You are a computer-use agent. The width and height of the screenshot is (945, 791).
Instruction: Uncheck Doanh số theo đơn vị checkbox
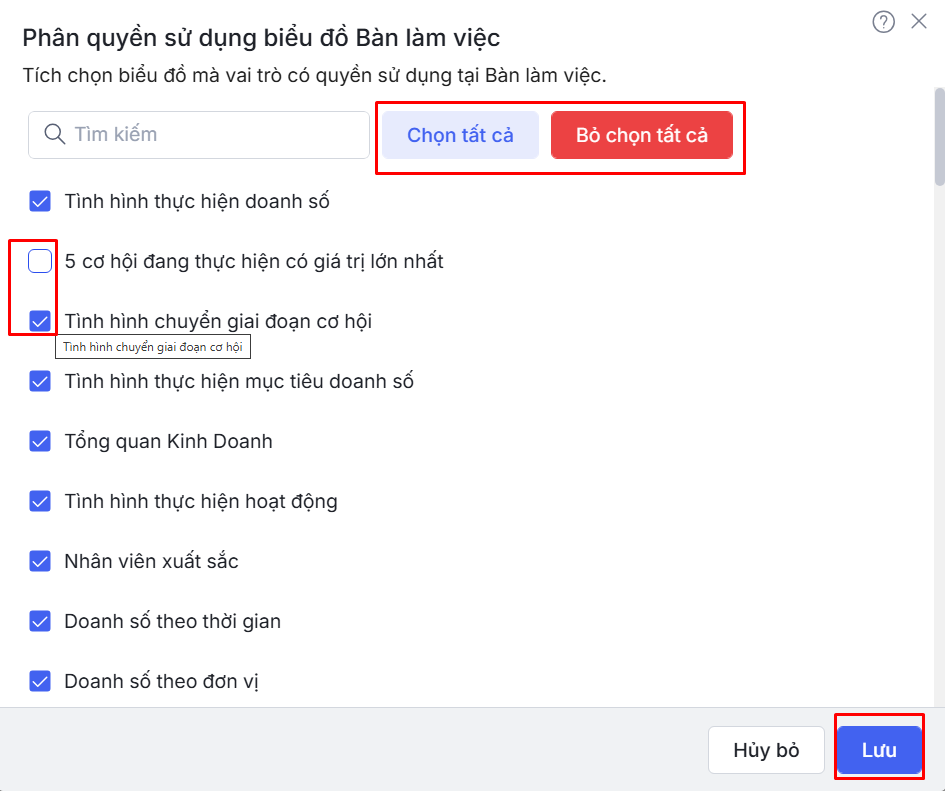pyautogui.click(x=40, y=681)
